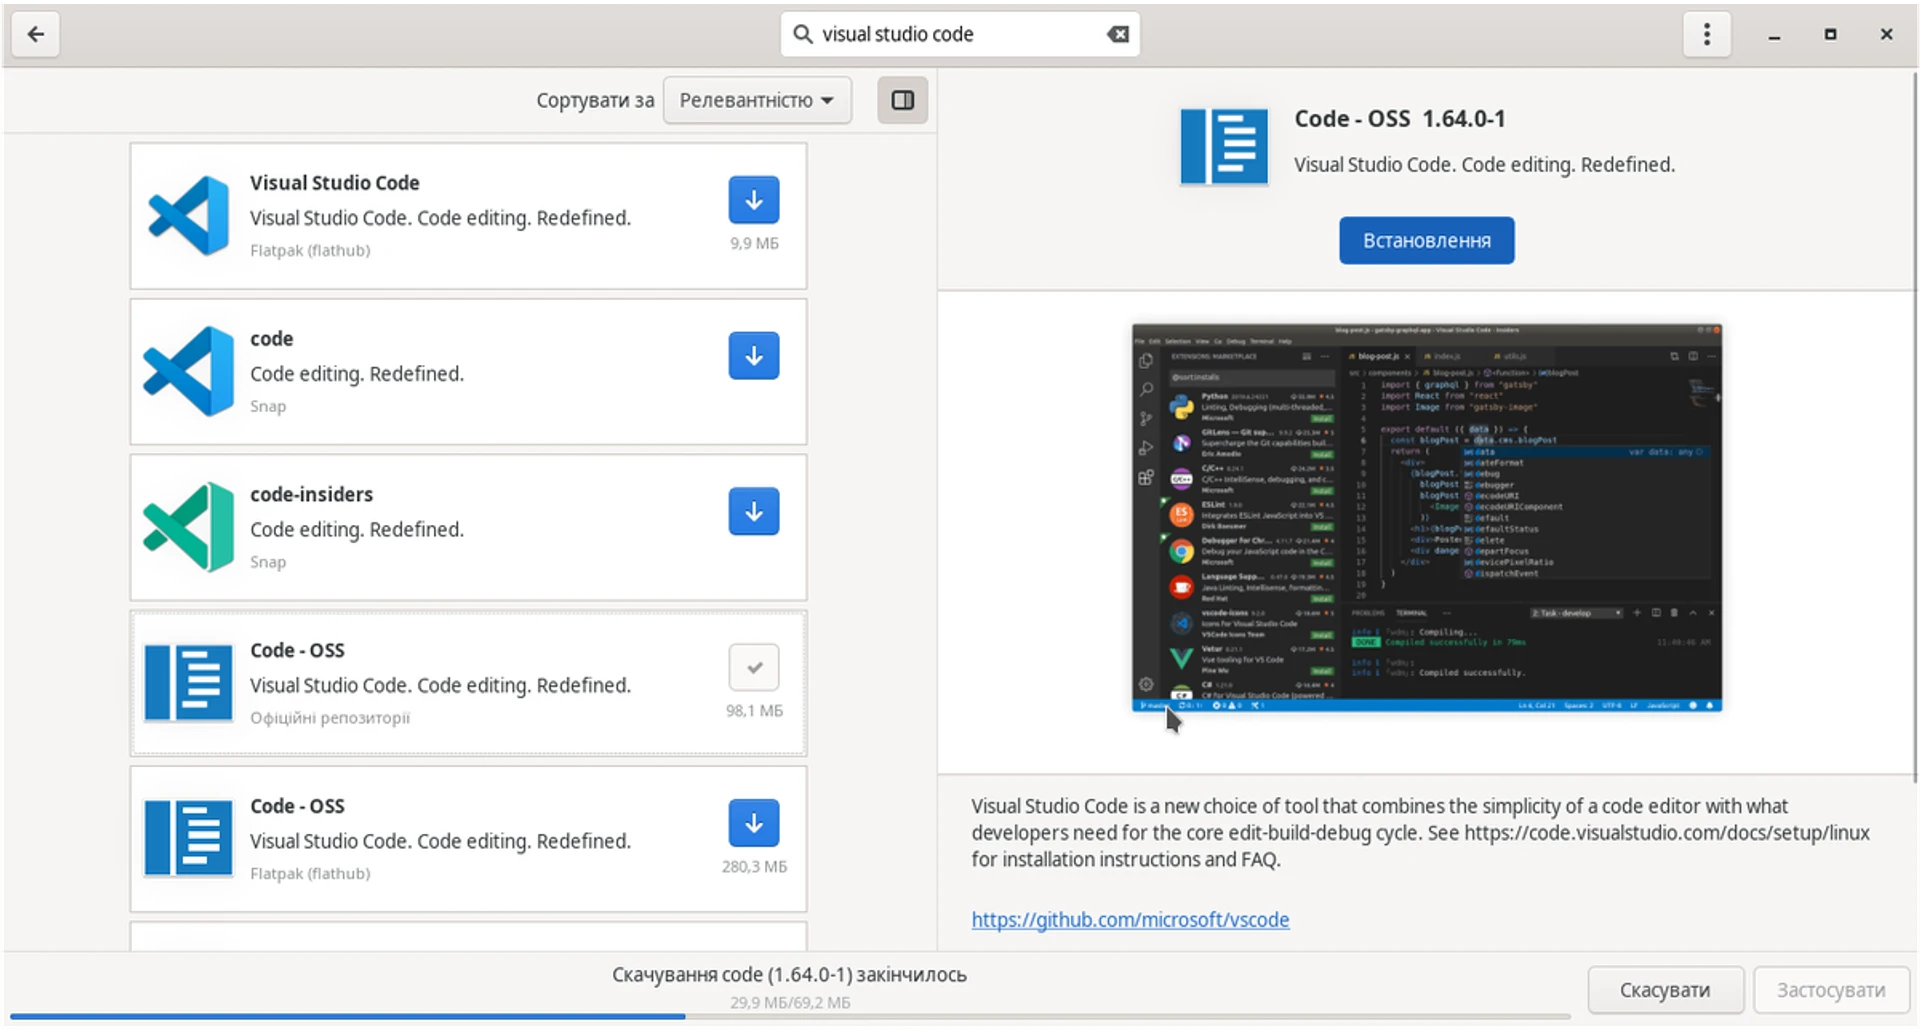Click the Застосувати apply button

pos(1831,990)
